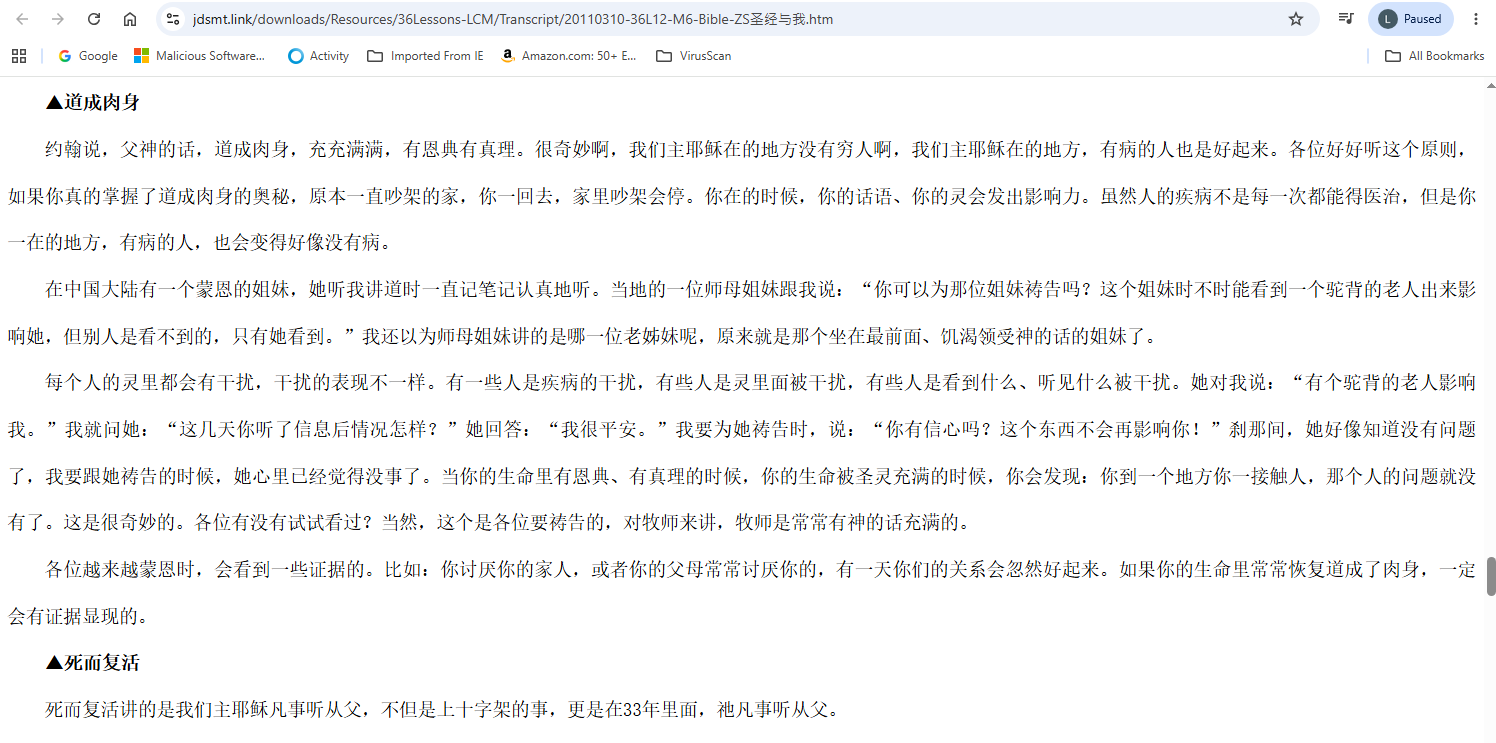This screenshot has height=743, width=1496.
Task: Click the heading ▲道成肉身
Action: [92, 103]
